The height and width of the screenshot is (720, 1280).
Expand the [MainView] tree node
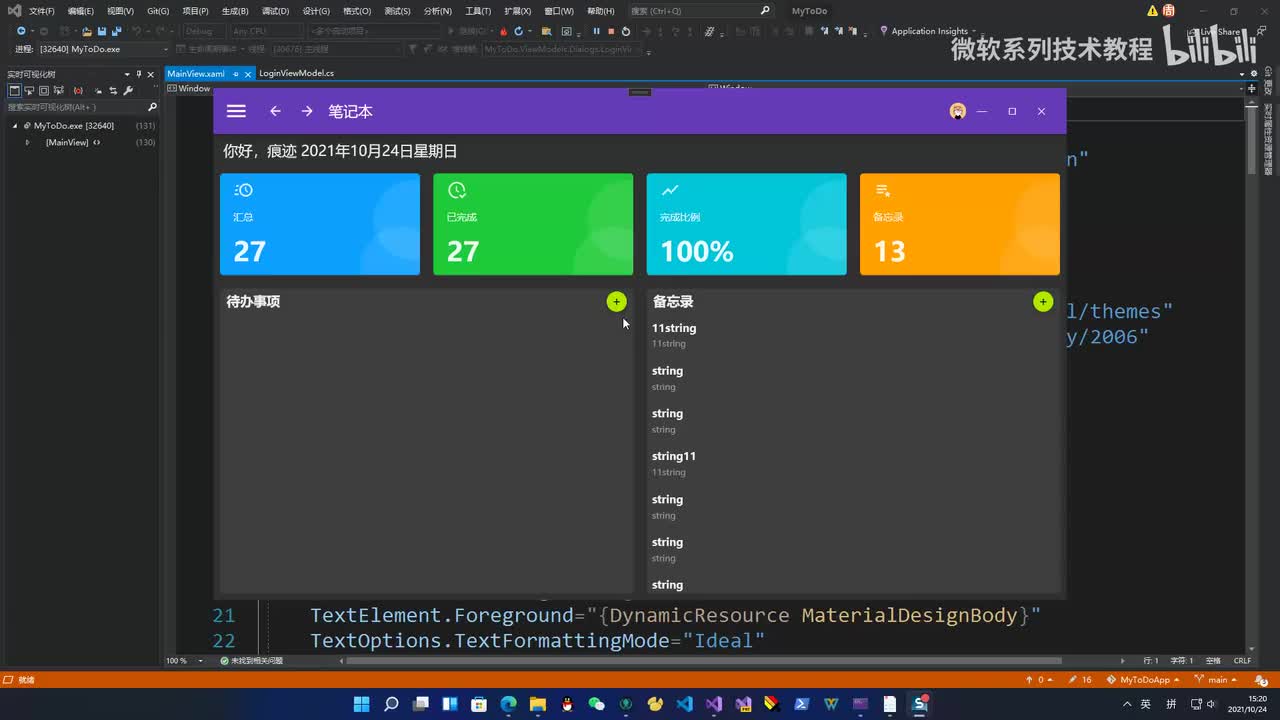(x=27, y=142)
